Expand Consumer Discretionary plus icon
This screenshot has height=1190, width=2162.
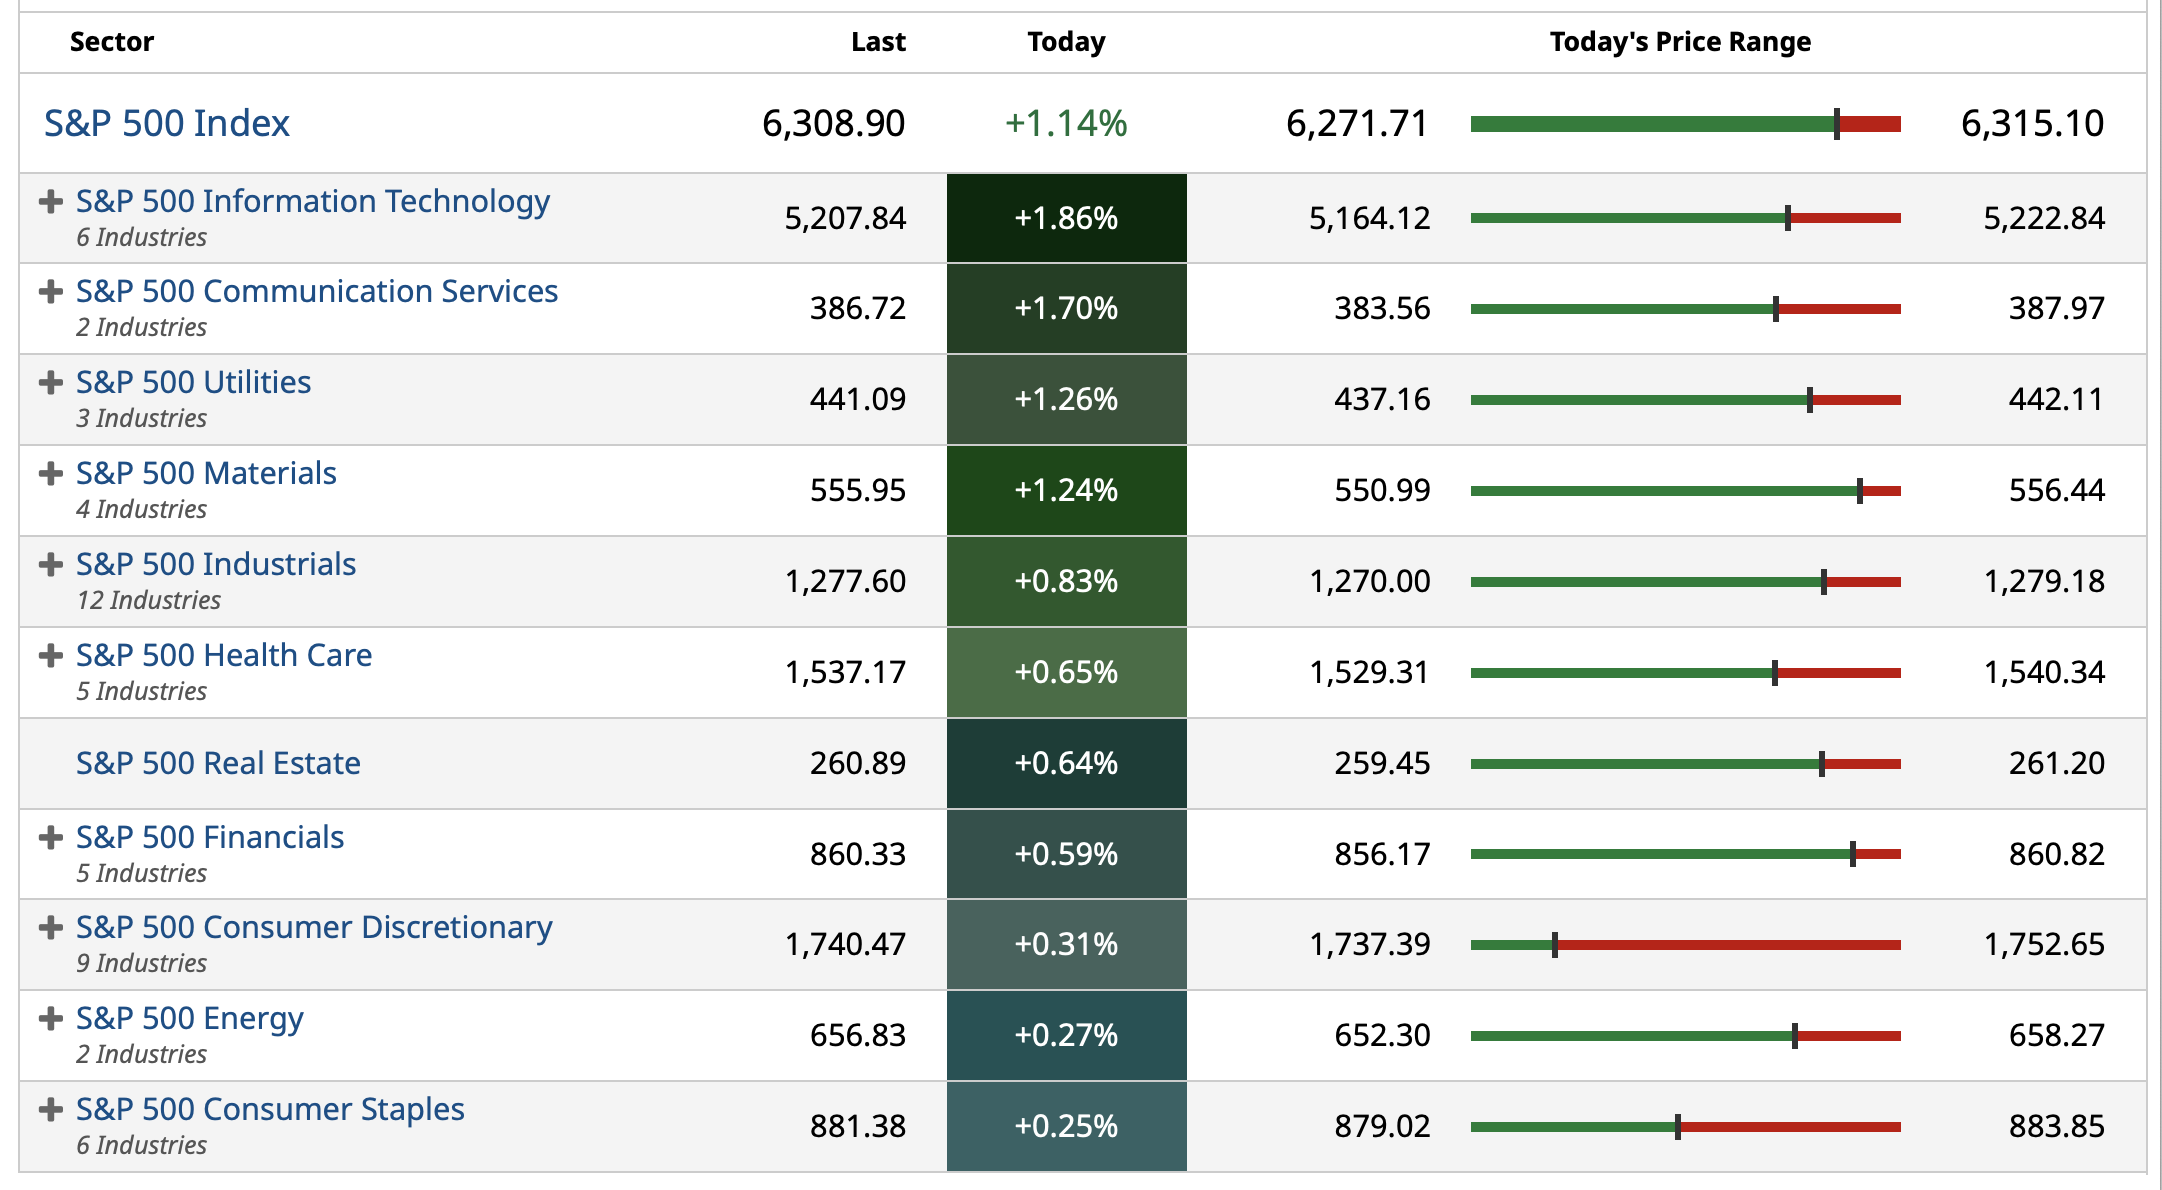click(50, 928)
